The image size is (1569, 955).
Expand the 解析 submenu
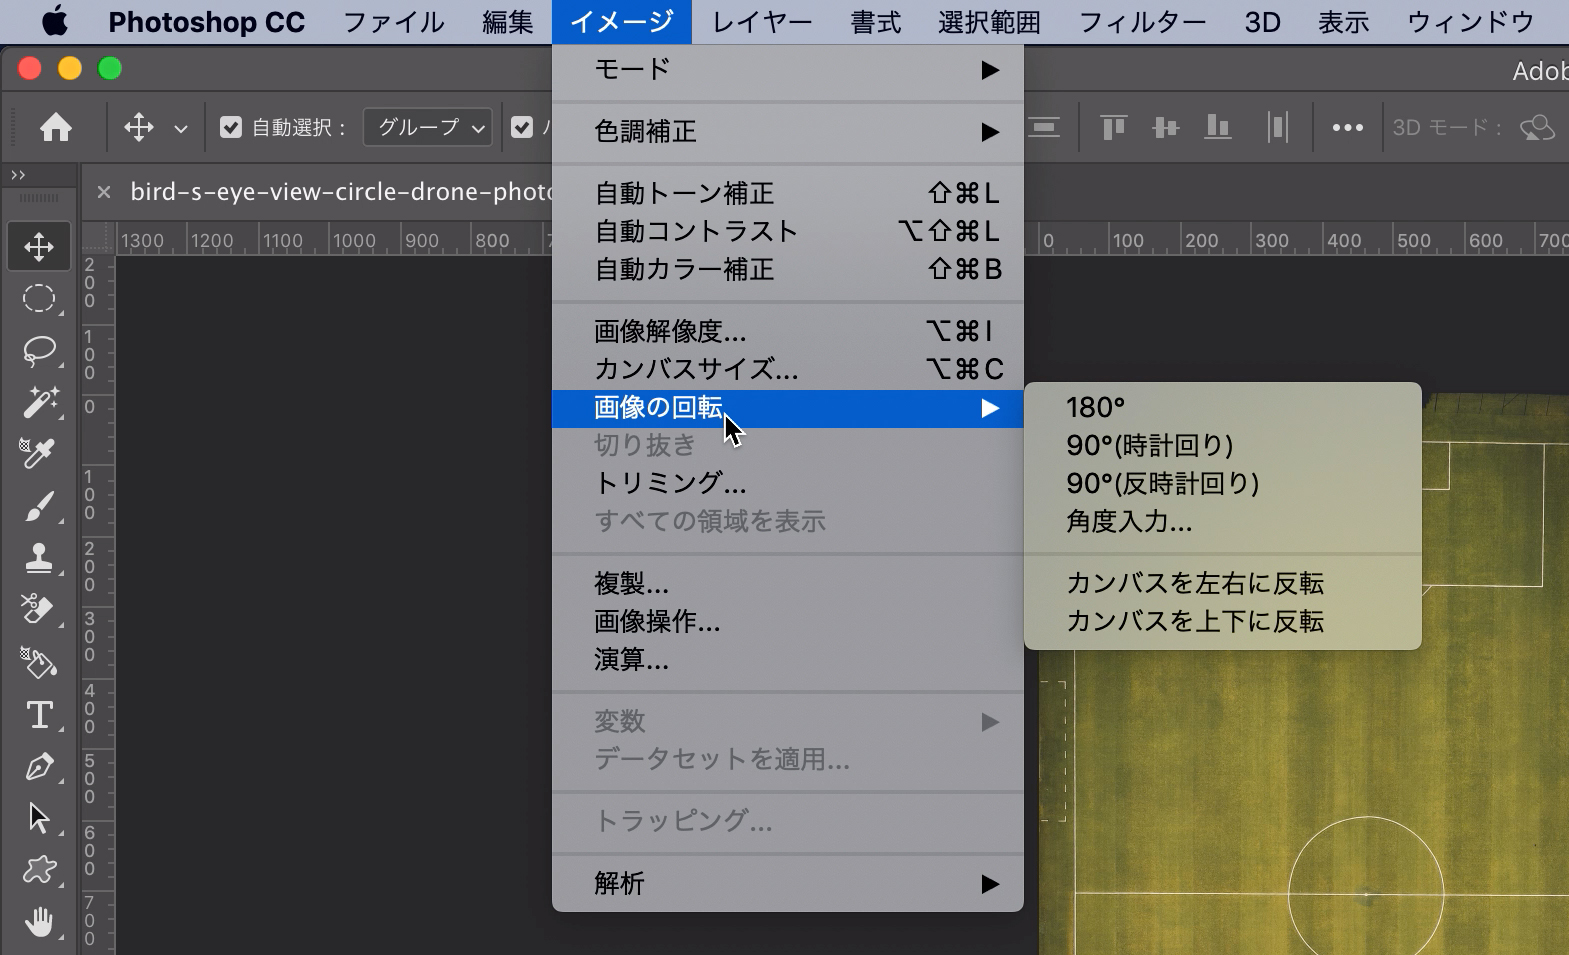pos(788,883)
